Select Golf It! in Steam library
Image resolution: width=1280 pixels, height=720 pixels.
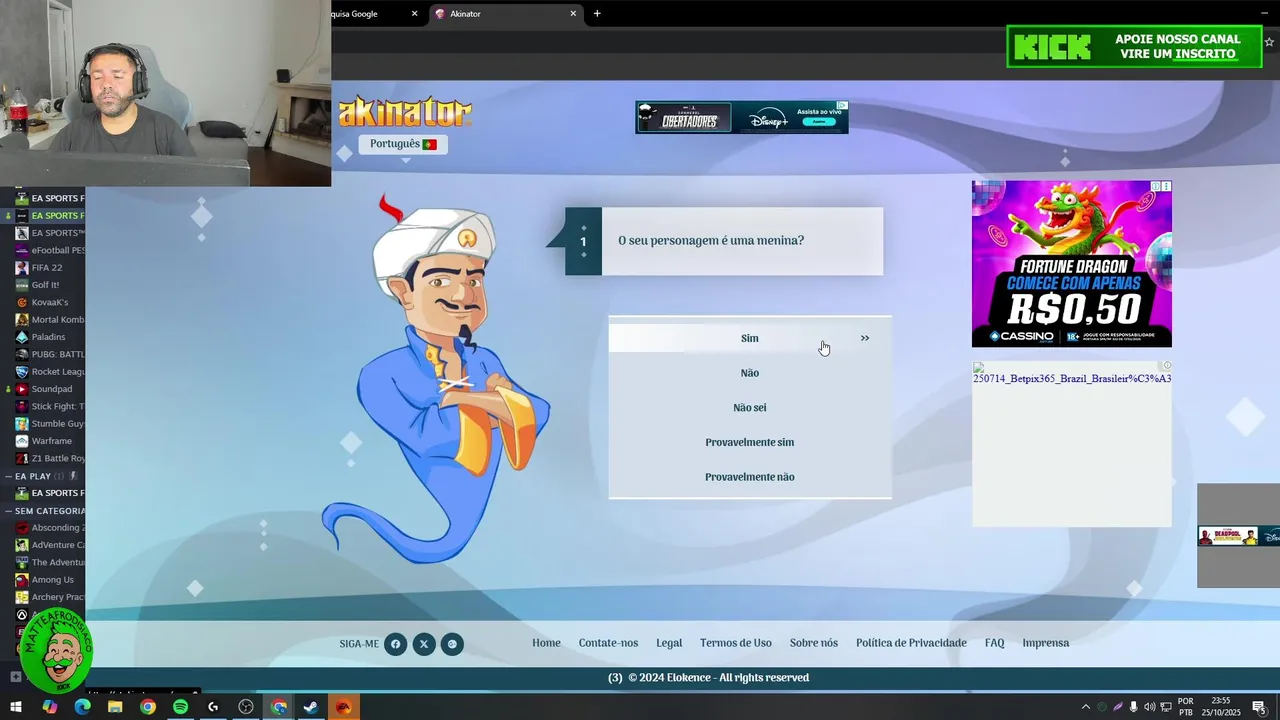click(50, 285)
